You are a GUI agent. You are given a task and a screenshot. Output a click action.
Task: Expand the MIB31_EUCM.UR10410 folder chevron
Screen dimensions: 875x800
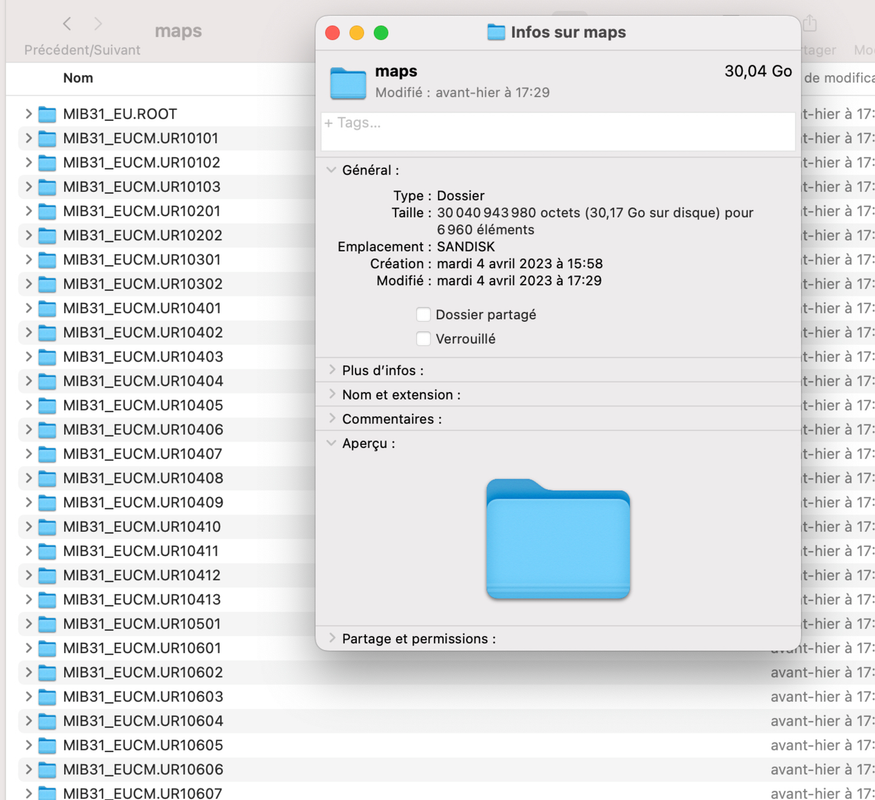tap(28, 527)
